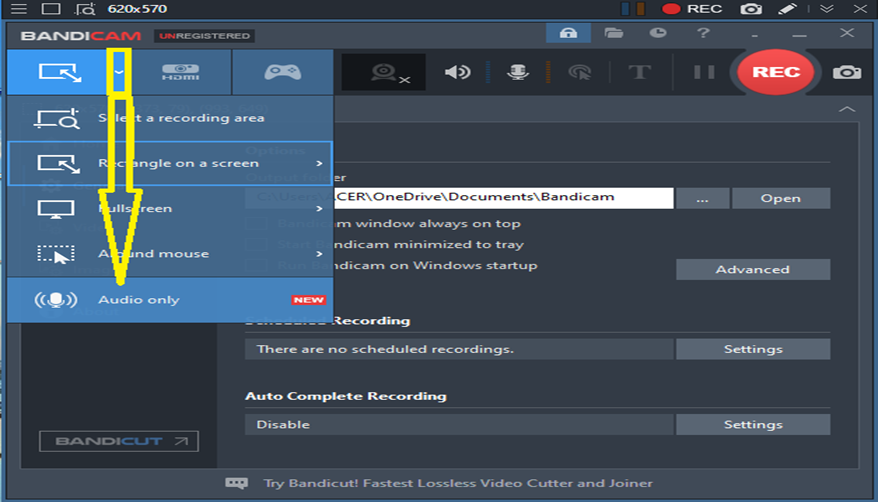This screenshot has height=502, width=878.
Task: Click the Try Bandicut promotional message
Action: click(x=458, y=483)
